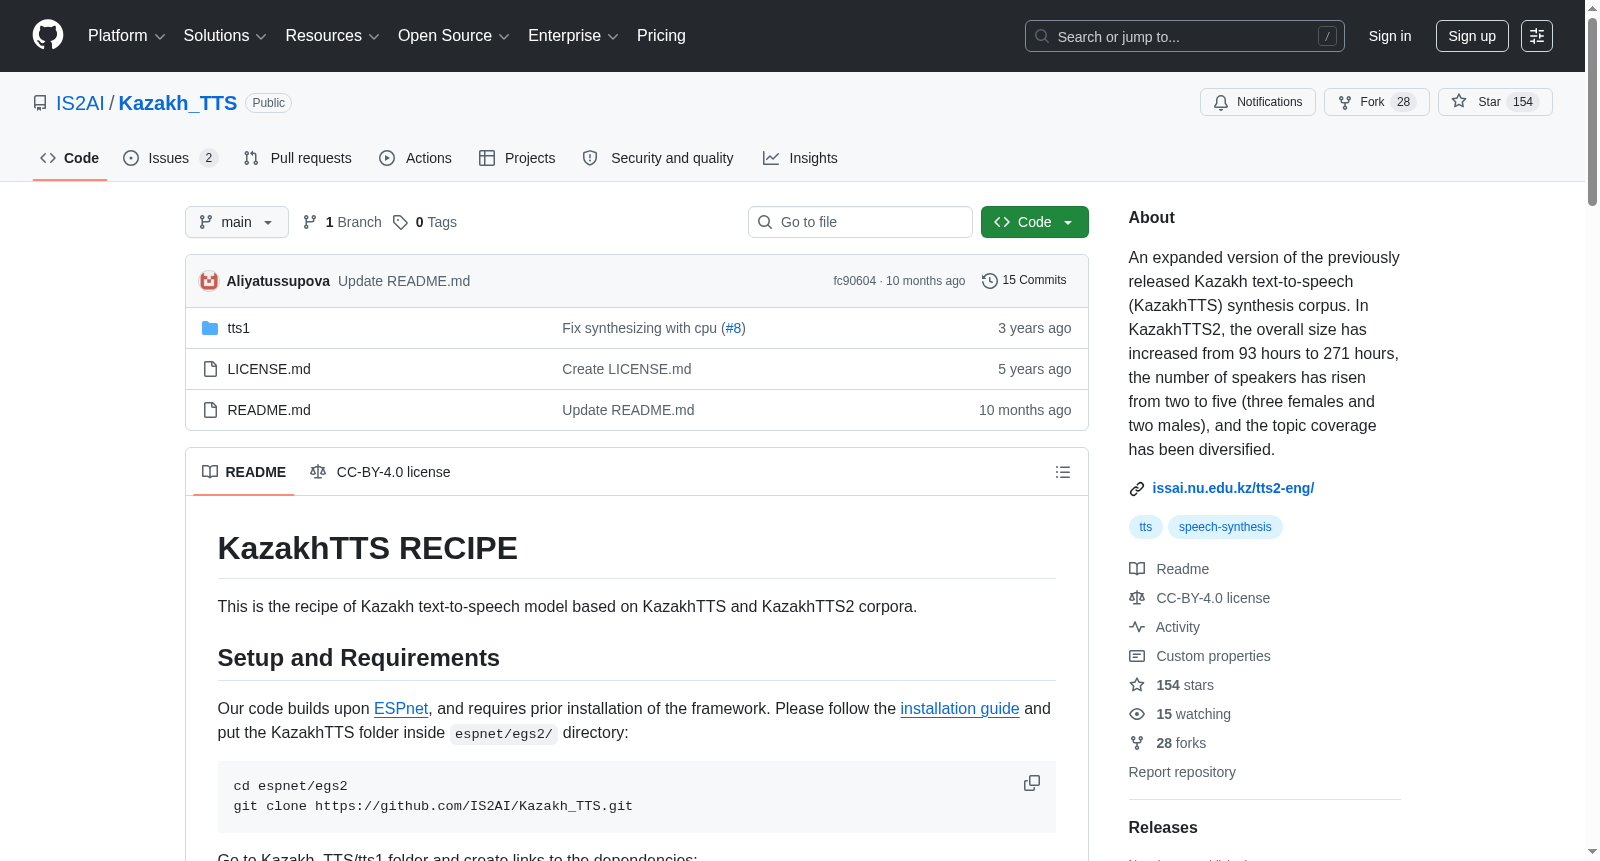Viewport: 1600px width, 861px height.
Task: Click the link icon beside issai.nu.edu.kz
Action: pyautogui.click(x=1137, y=489)
